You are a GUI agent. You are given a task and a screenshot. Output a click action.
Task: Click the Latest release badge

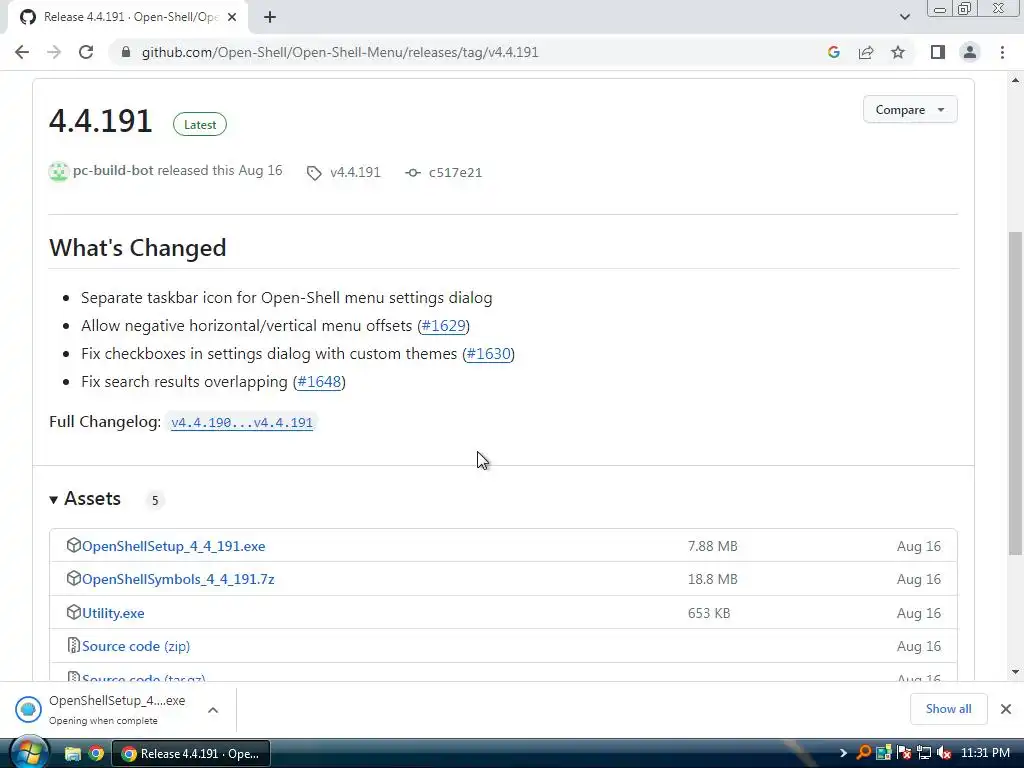(200, 124)
